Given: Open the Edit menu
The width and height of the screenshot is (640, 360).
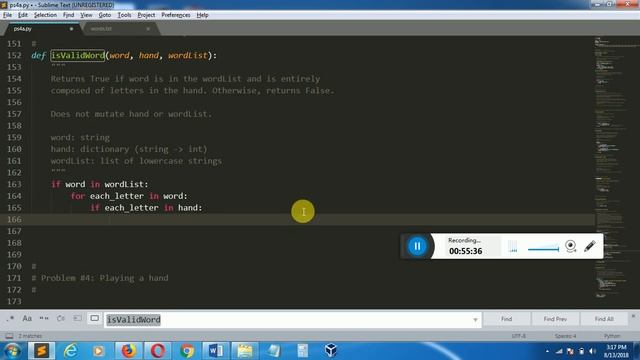Looking at the screenshot, I should [23, 15].
